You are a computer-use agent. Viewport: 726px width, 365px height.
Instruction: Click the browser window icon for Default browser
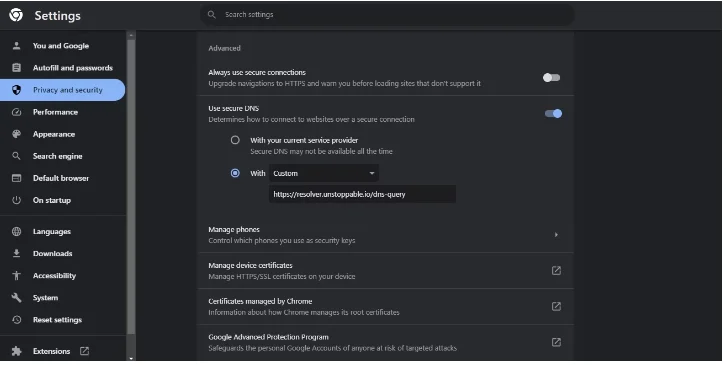coord(16,178)
